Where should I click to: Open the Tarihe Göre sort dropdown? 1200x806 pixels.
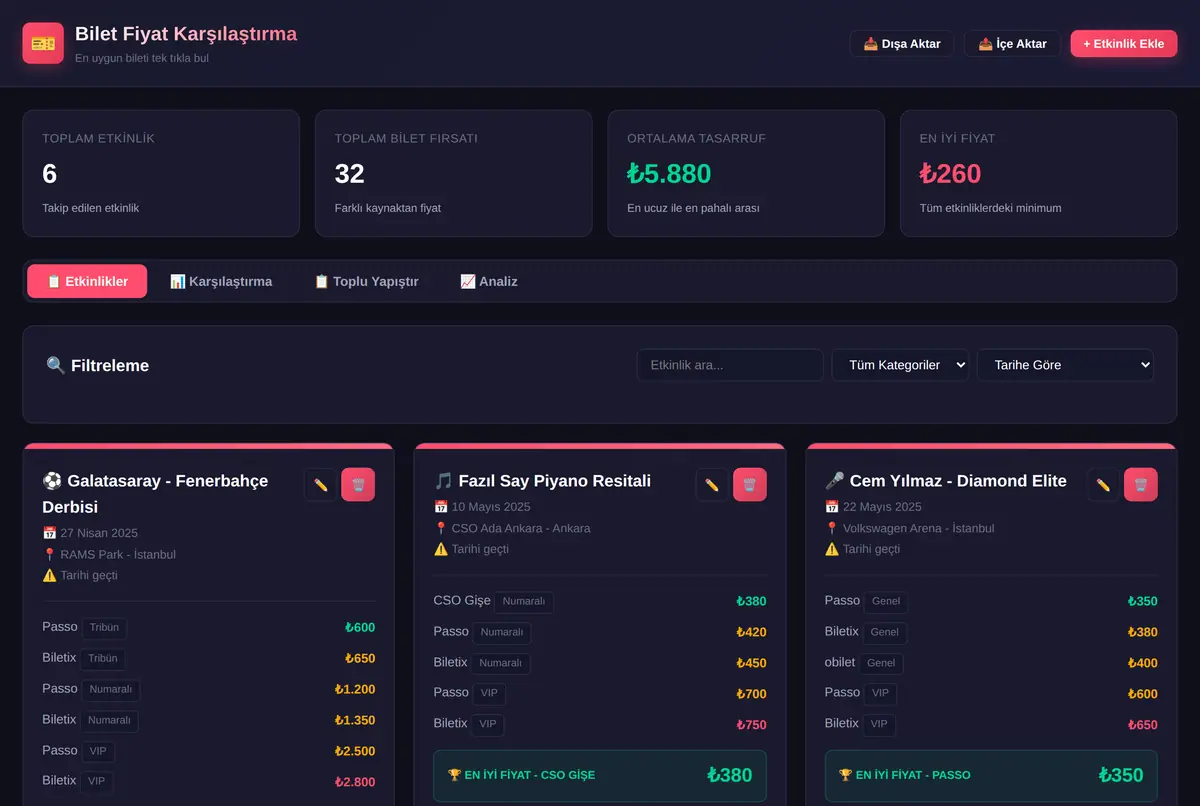click(1065, 365)
